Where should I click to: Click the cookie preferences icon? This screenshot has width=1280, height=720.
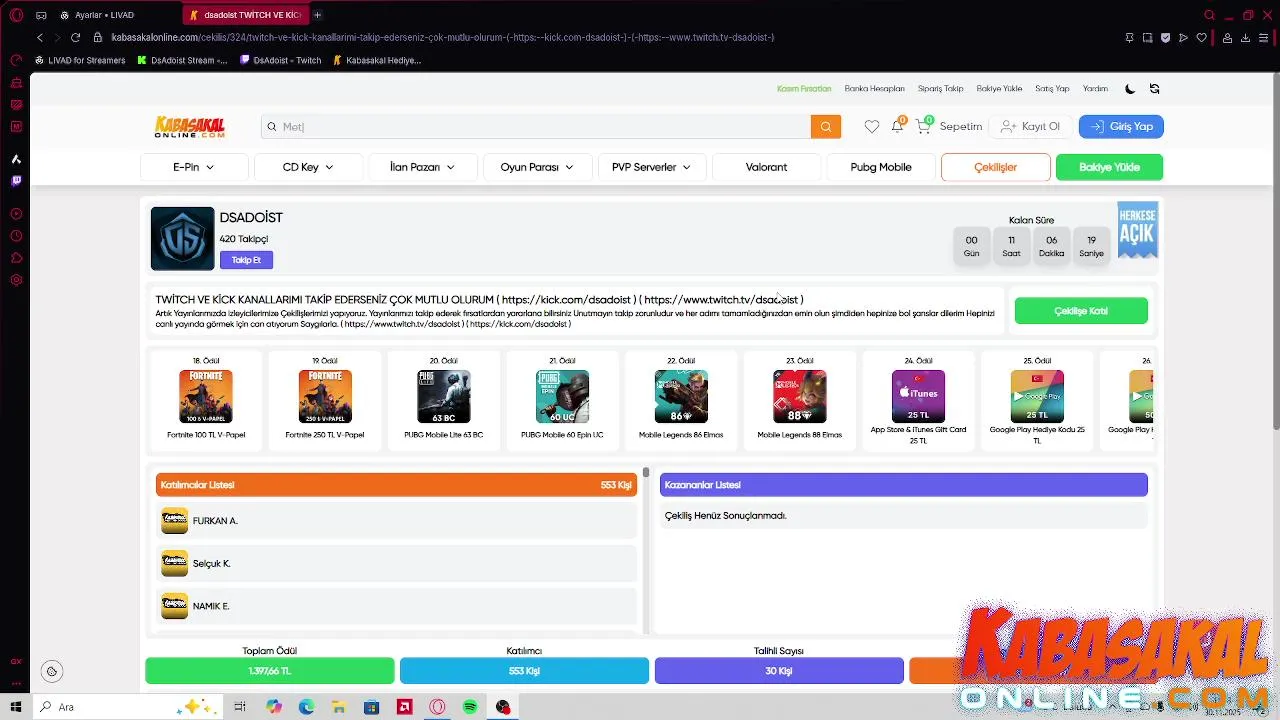[x=52, y=671]
